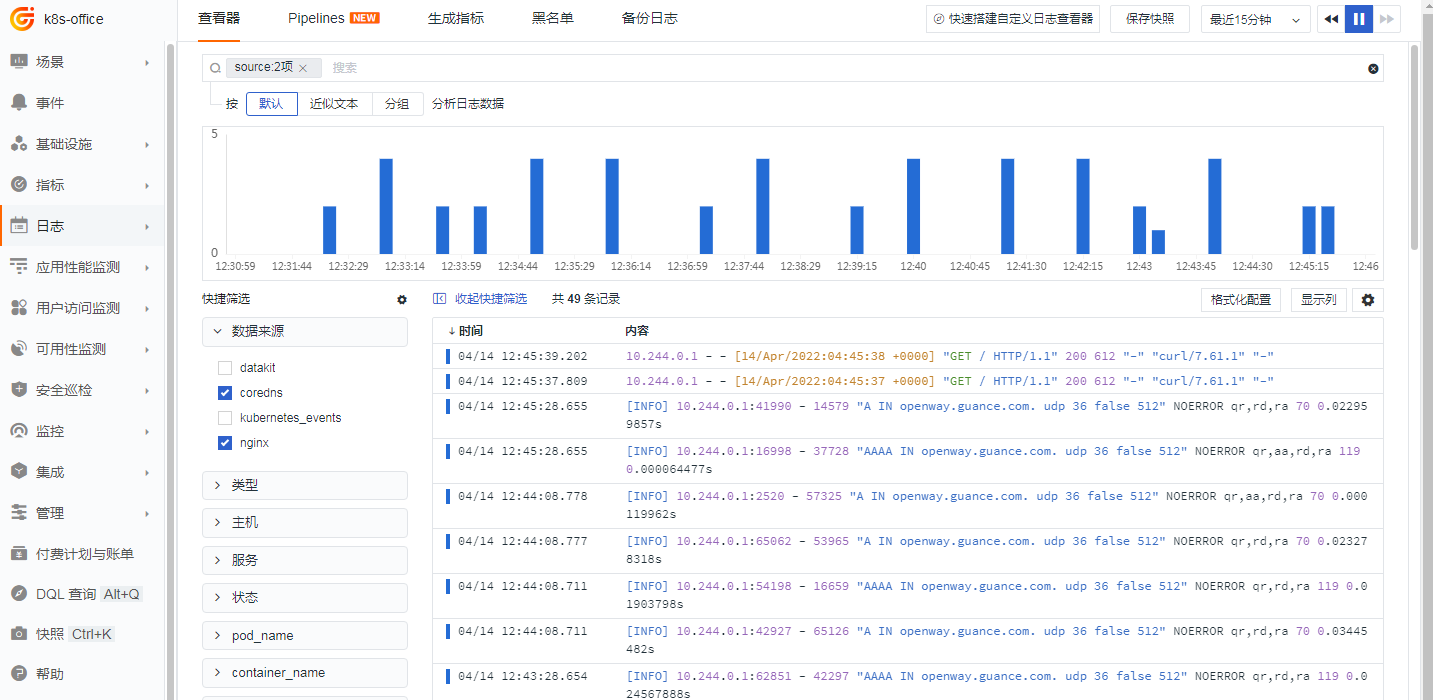Open the 最近15分钟 time range dropdown
Image resolution: width=1433 pixels, height=700 pixels.
click(1255, 18)
